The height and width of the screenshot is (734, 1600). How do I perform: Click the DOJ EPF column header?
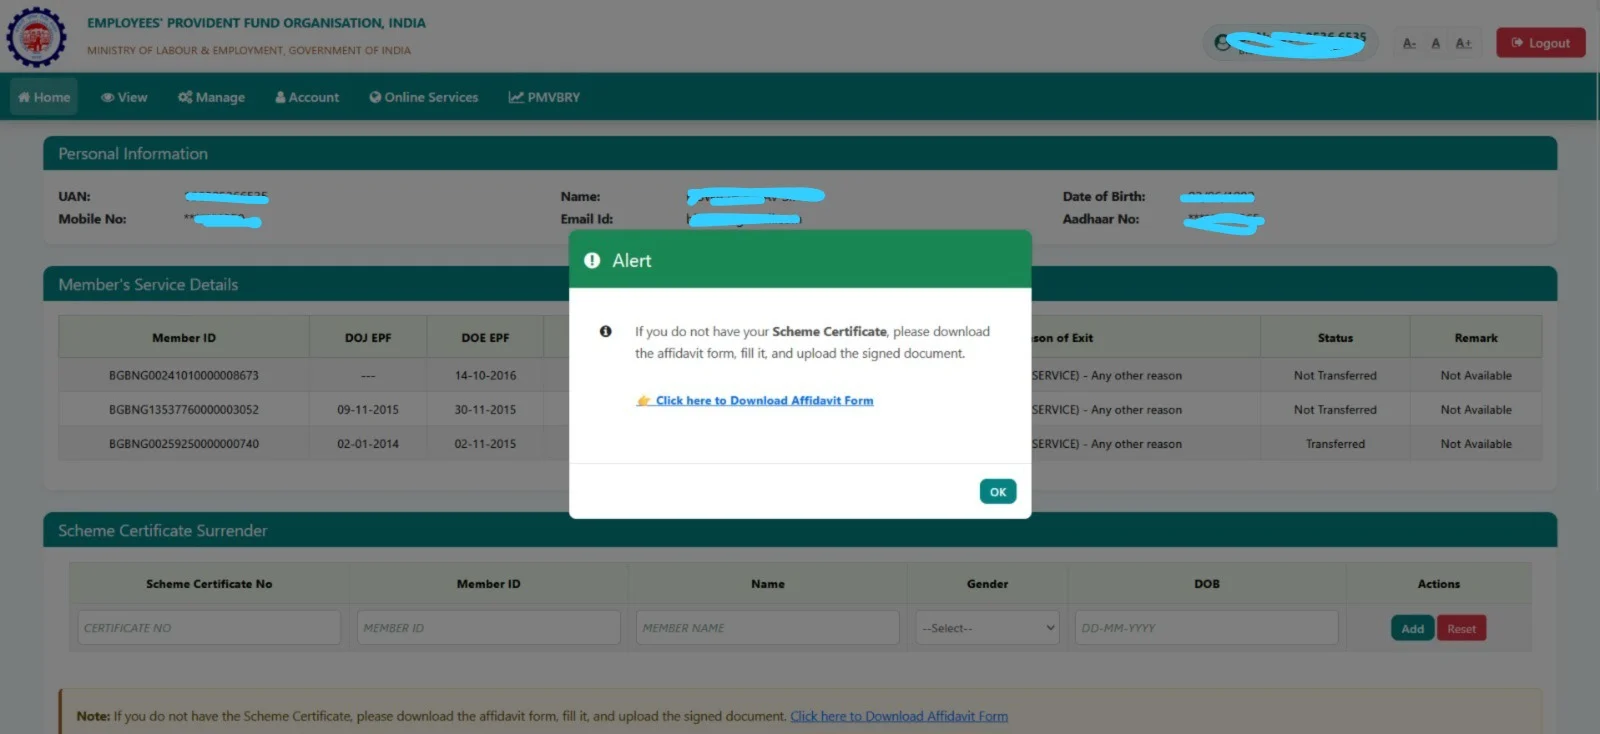[x=368, y=338]
